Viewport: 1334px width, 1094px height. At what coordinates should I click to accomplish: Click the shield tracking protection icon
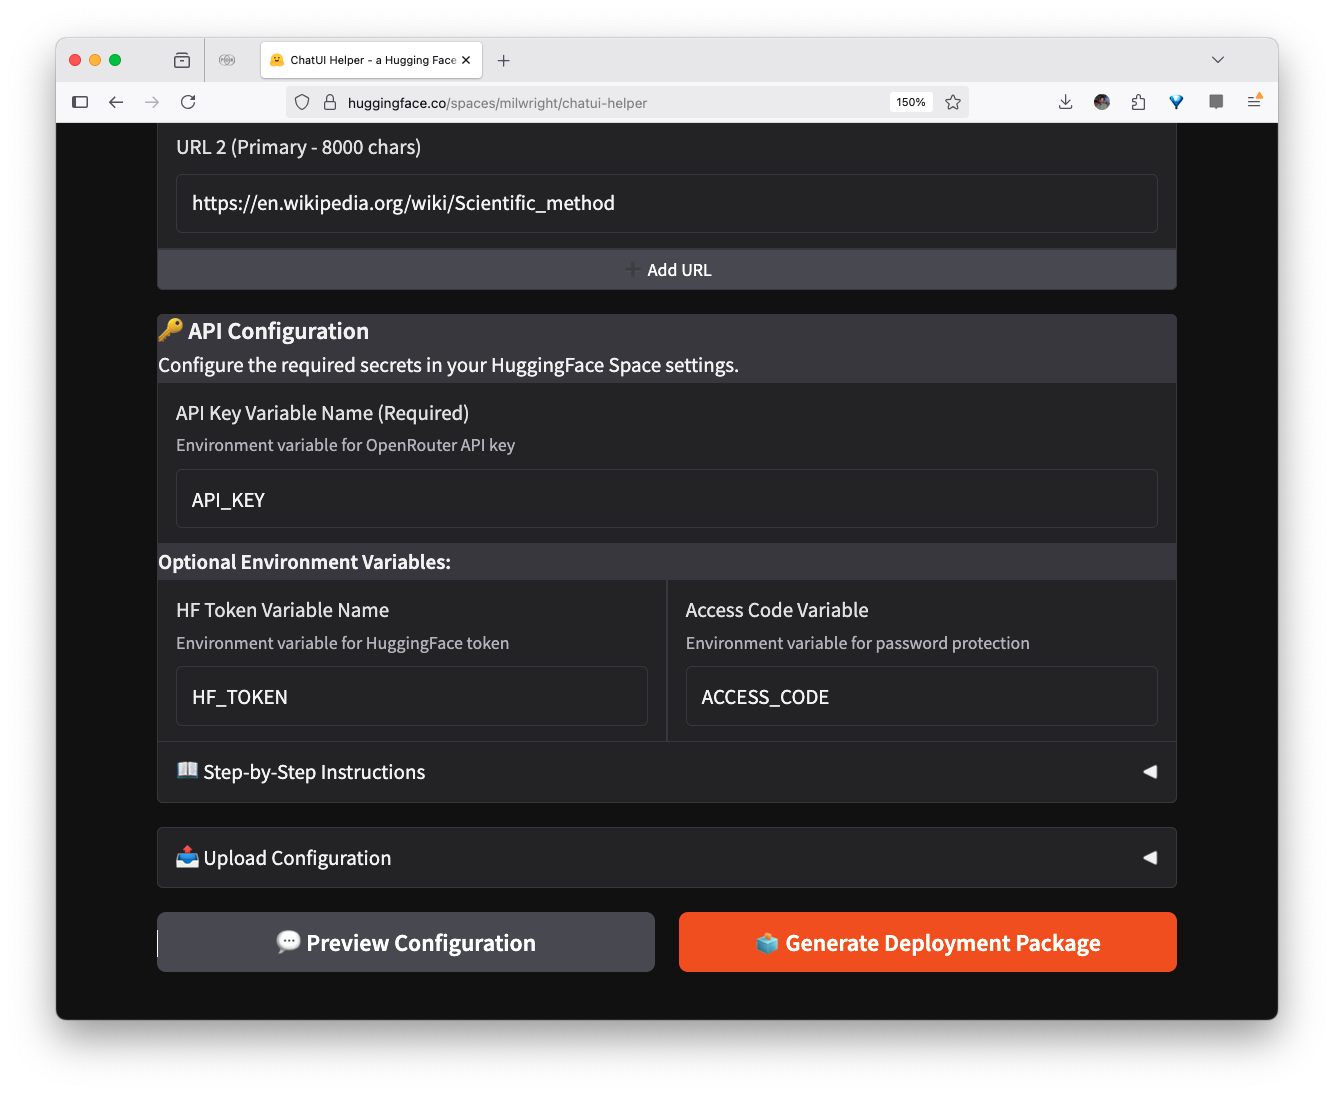(x=302, y=102)
